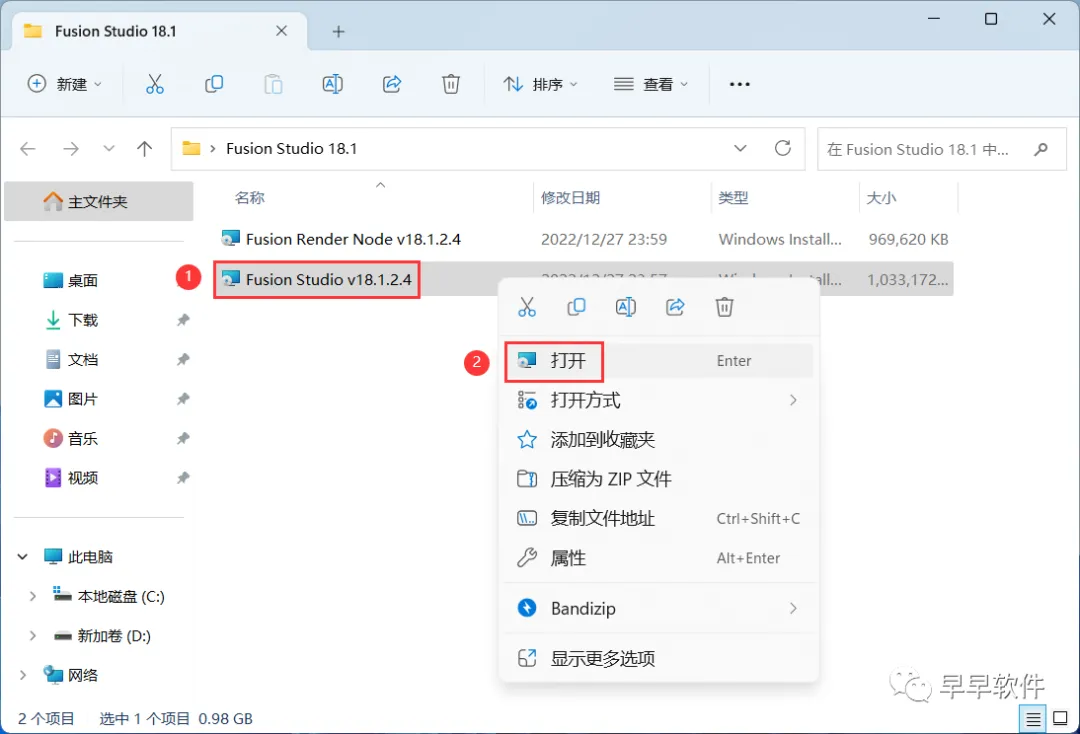Screen dimensions: 1080x734
Task: Unpin 图片 from quick access
Action: 183,399
